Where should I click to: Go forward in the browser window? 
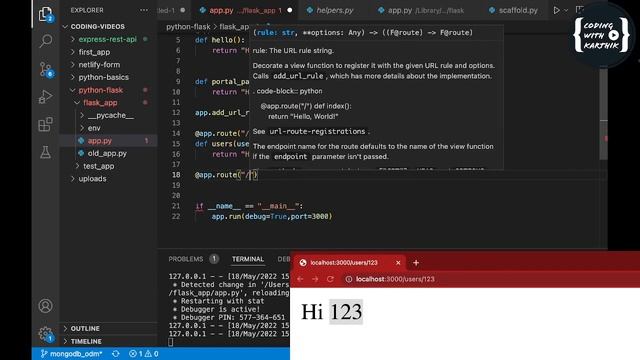315,279
